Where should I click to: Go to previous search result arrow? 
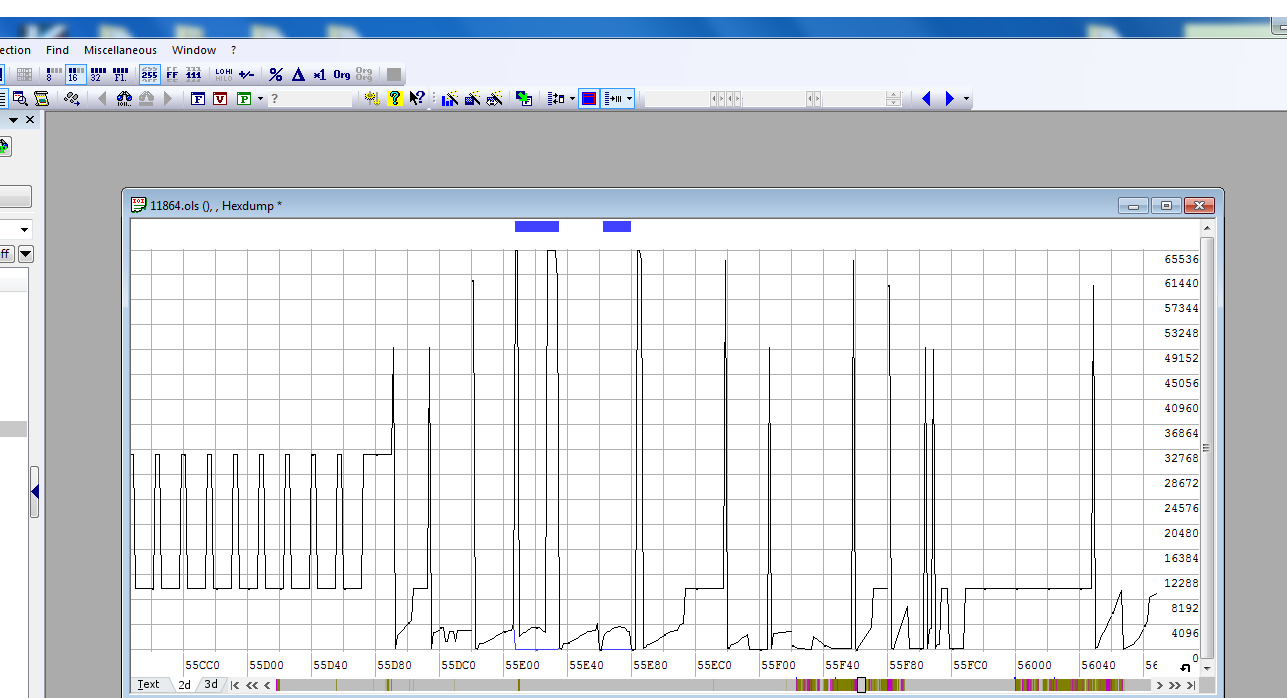click(x=102, y=99)
